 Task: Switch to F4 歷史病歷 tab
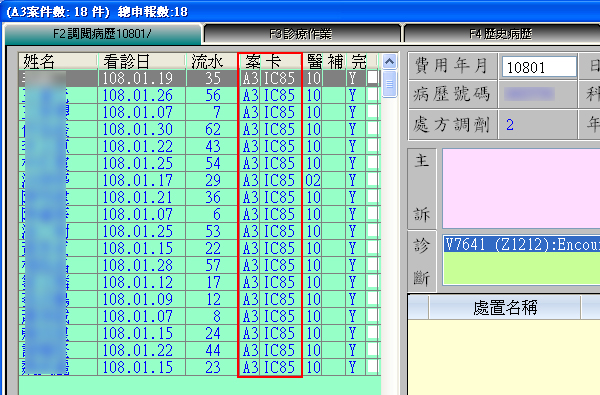501,34
